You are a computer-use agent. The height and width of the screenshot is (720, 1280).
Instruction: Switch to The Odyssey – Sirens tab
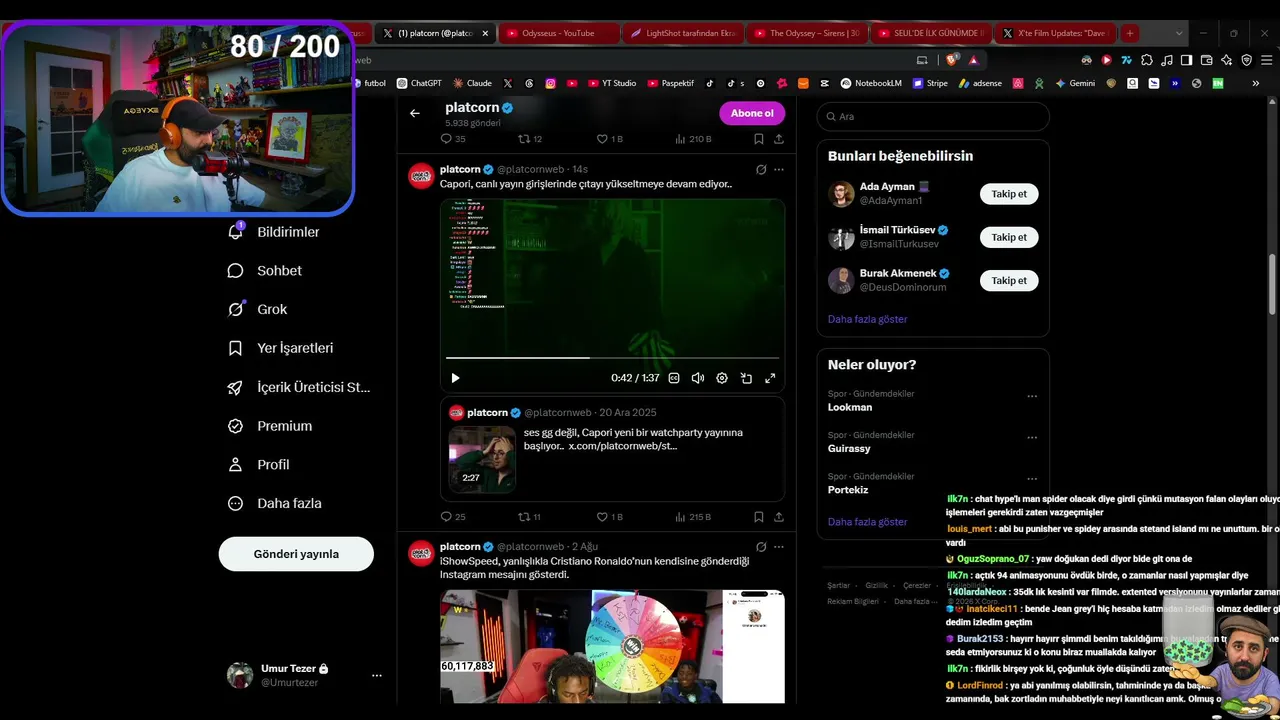tap(808, 33)
